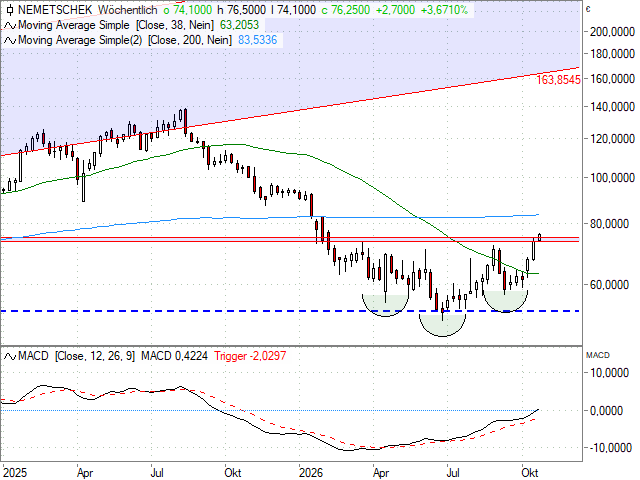Click the 140,0000 price axis label

pyautogui.click(x=612, y=107)
